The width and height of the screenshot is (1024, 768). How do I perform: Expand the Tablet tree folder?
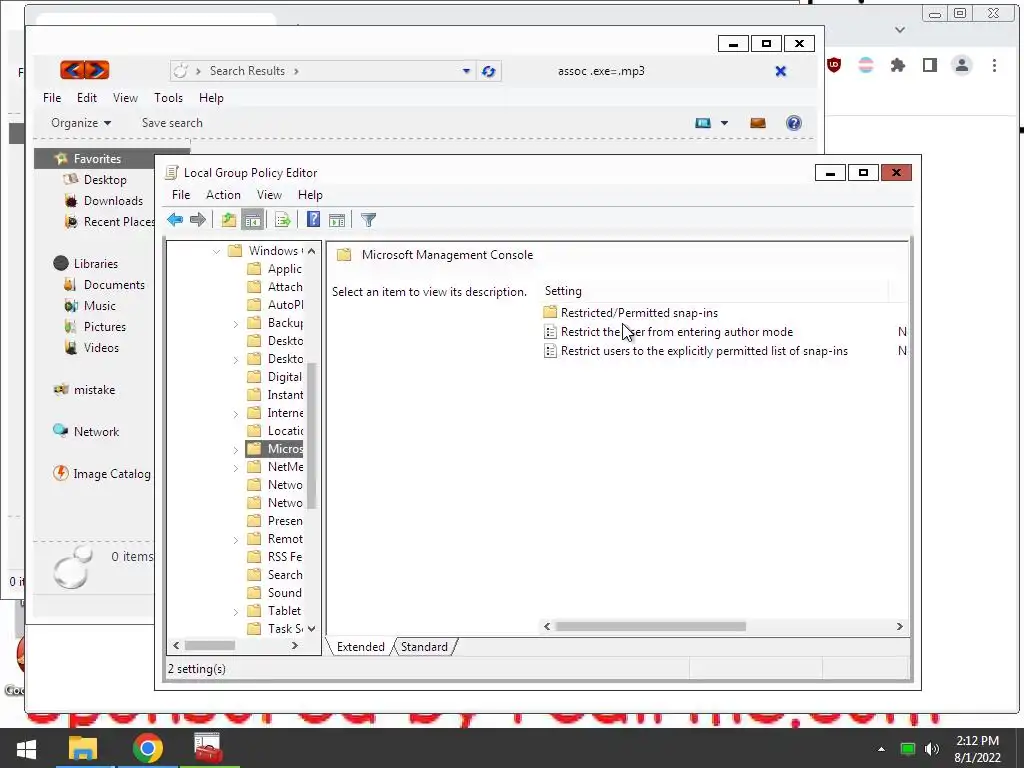click(236, 612)
